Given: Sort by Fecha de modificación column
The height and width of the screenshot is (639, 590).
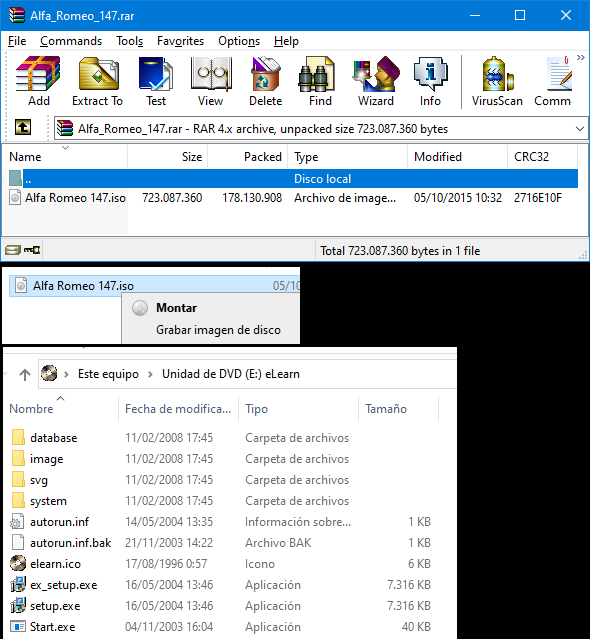Looking at the screenshot, I should coord(178,408).
